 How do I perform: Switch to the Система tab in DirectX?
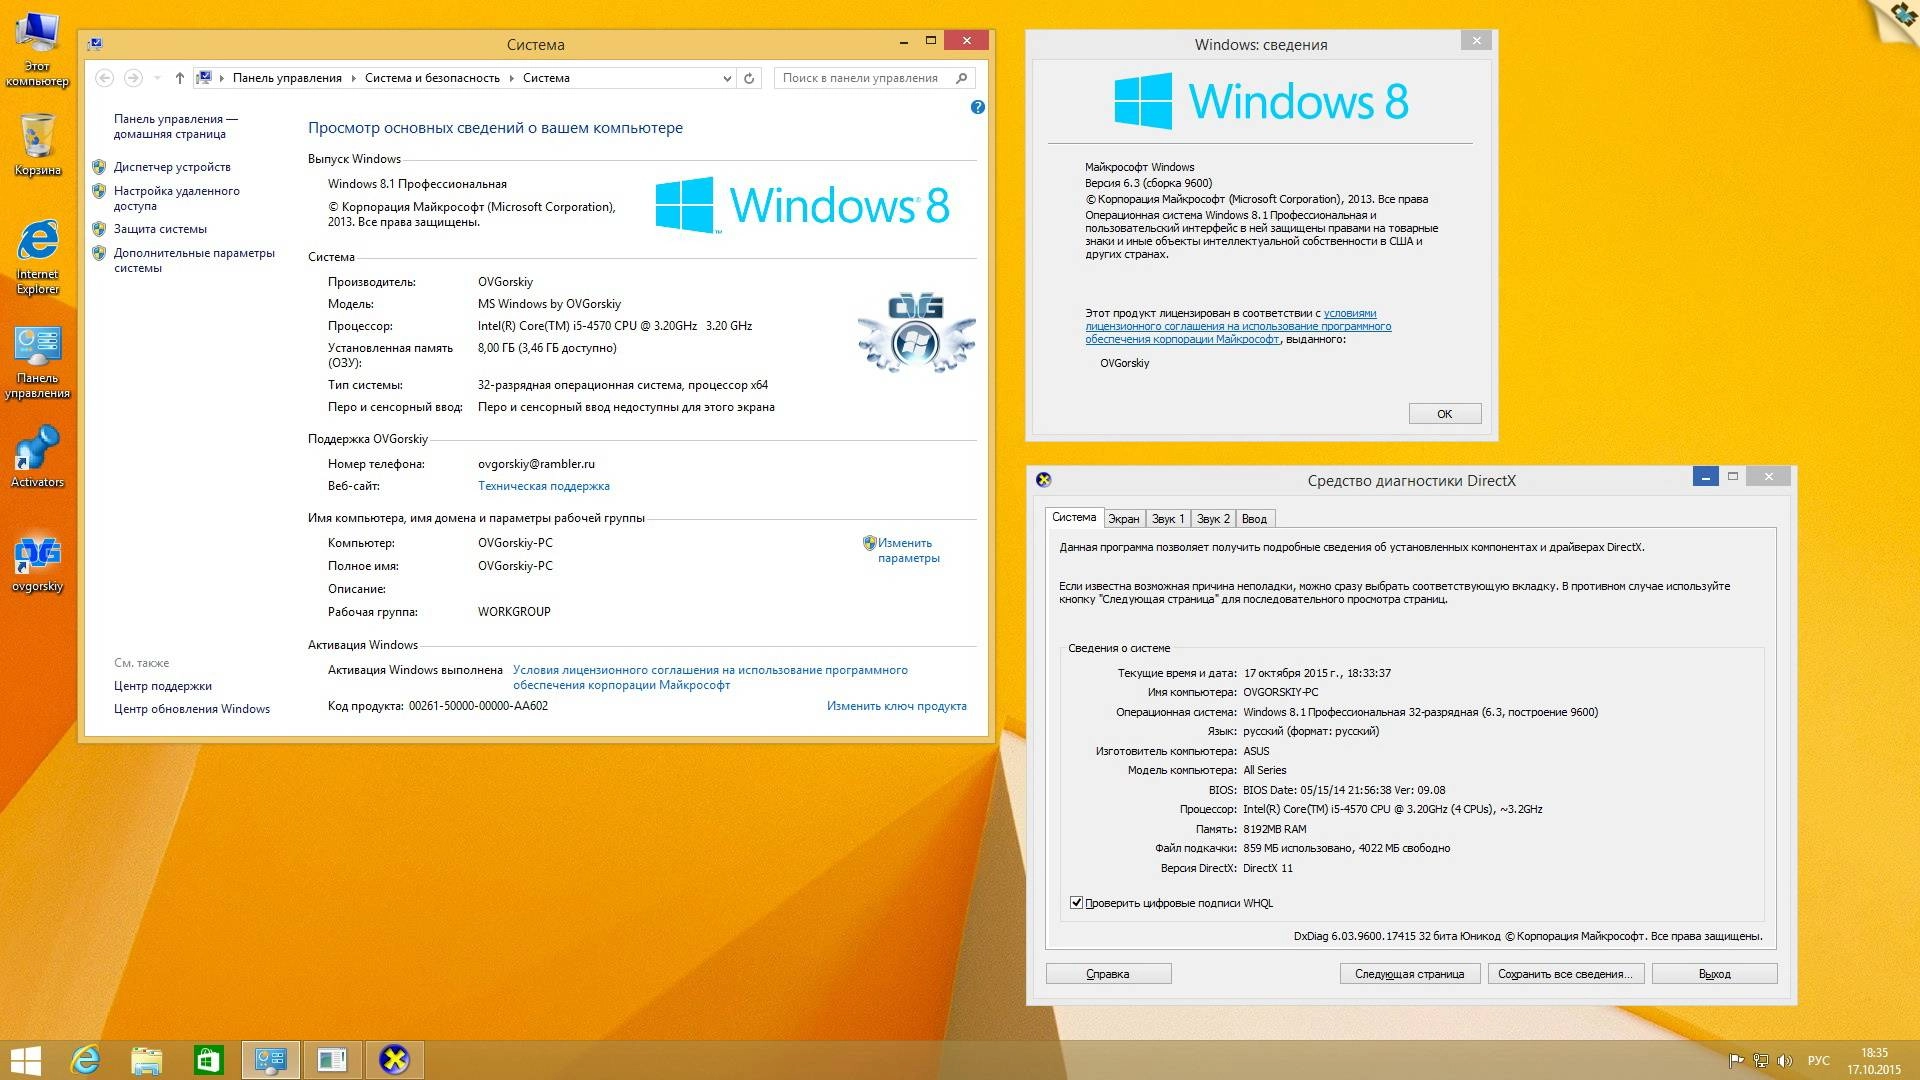(1074, 518)
